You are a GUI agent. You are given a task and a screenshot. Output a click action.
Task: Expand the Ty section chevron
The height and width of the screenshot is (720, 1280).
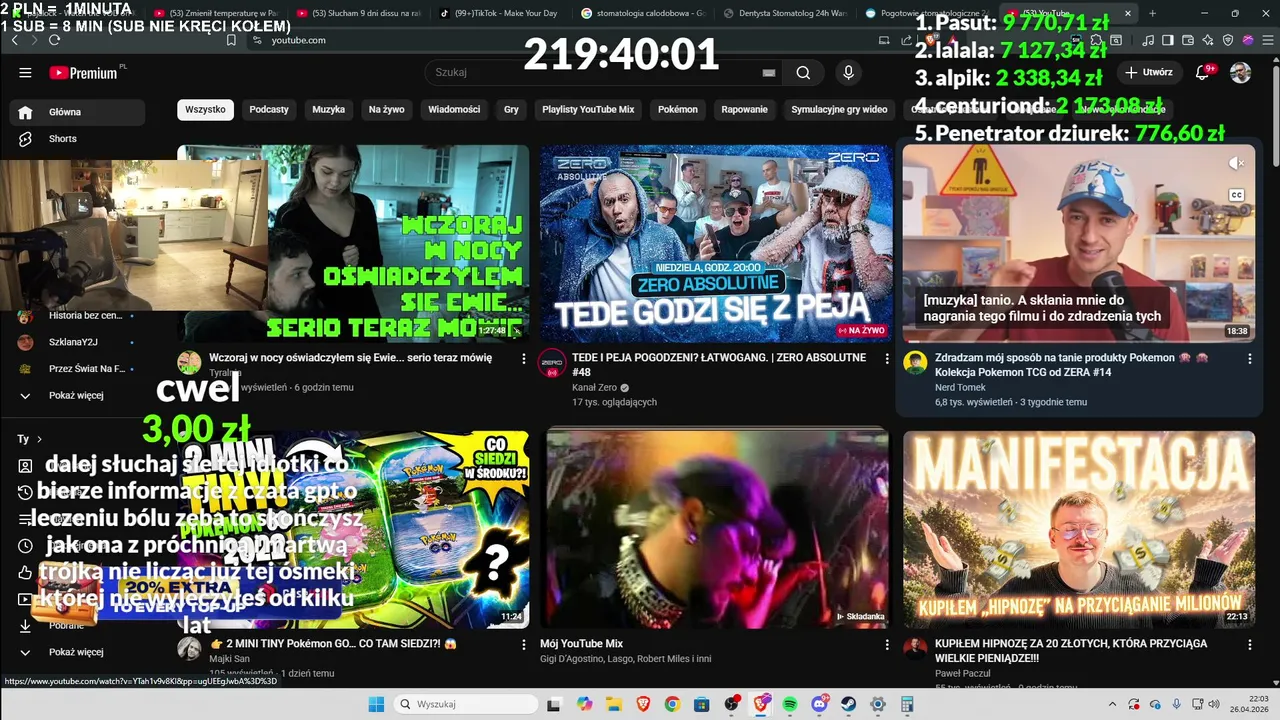pos(39,439)
